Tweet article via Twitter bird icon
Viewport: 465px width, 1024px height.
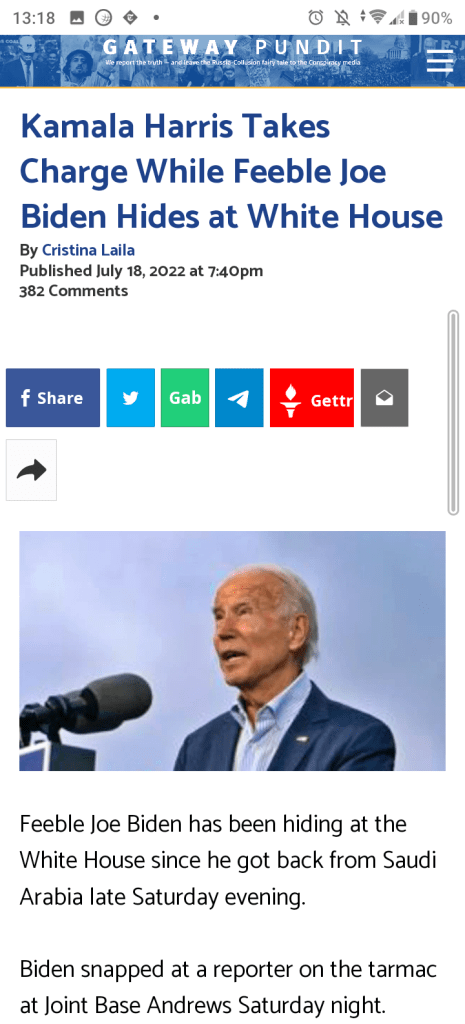click(x=131, y=398)
